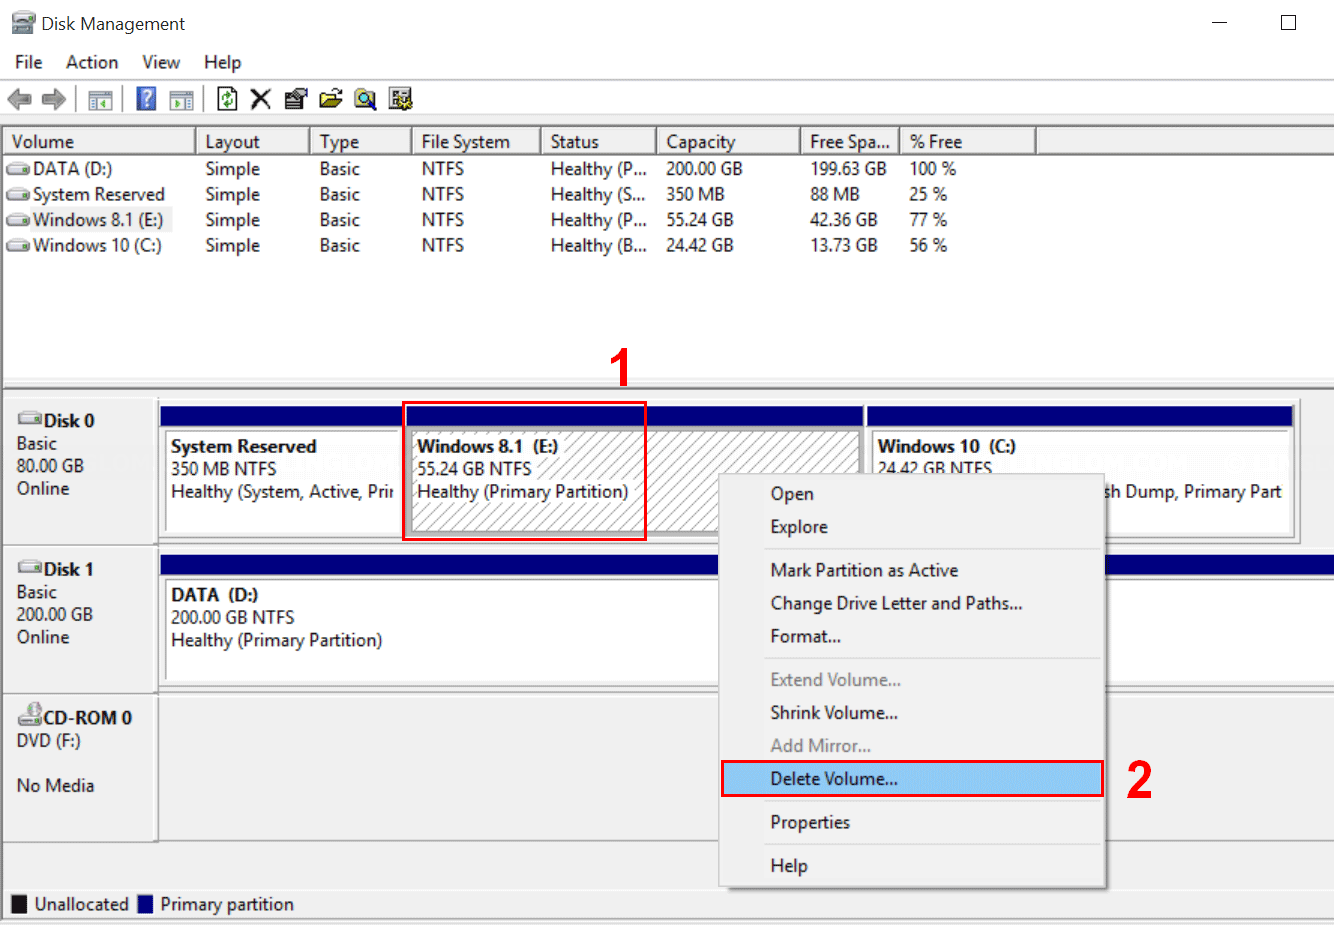Click Help at the bottom of context menu

pos(912,866)
